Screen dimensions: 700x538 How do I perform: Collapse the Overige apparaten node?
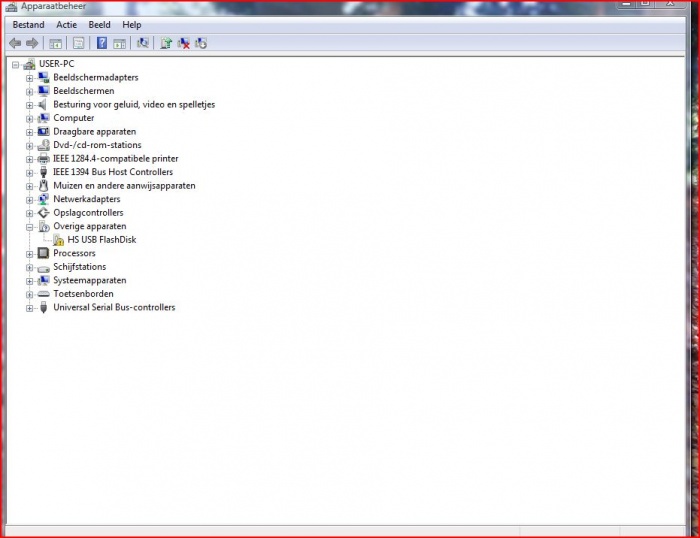pos(29,227)
